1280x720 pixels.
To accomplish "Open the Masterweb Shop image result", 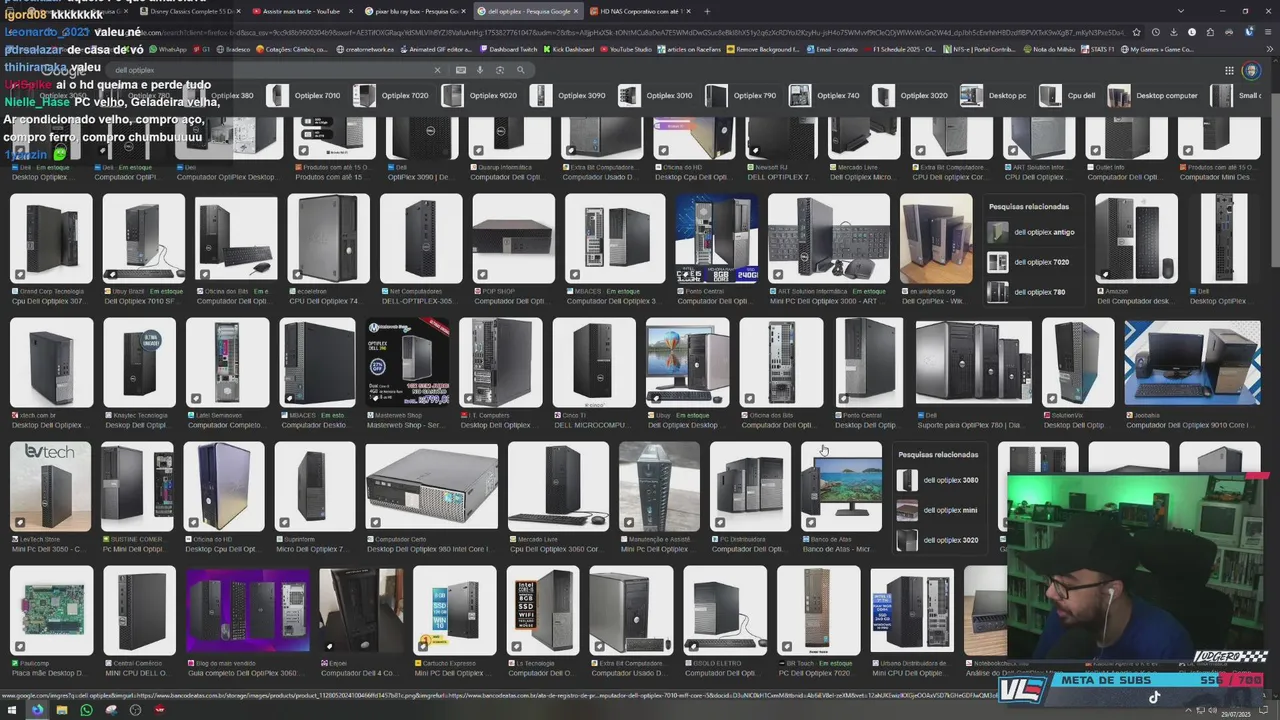I will [x=408, y=363].
